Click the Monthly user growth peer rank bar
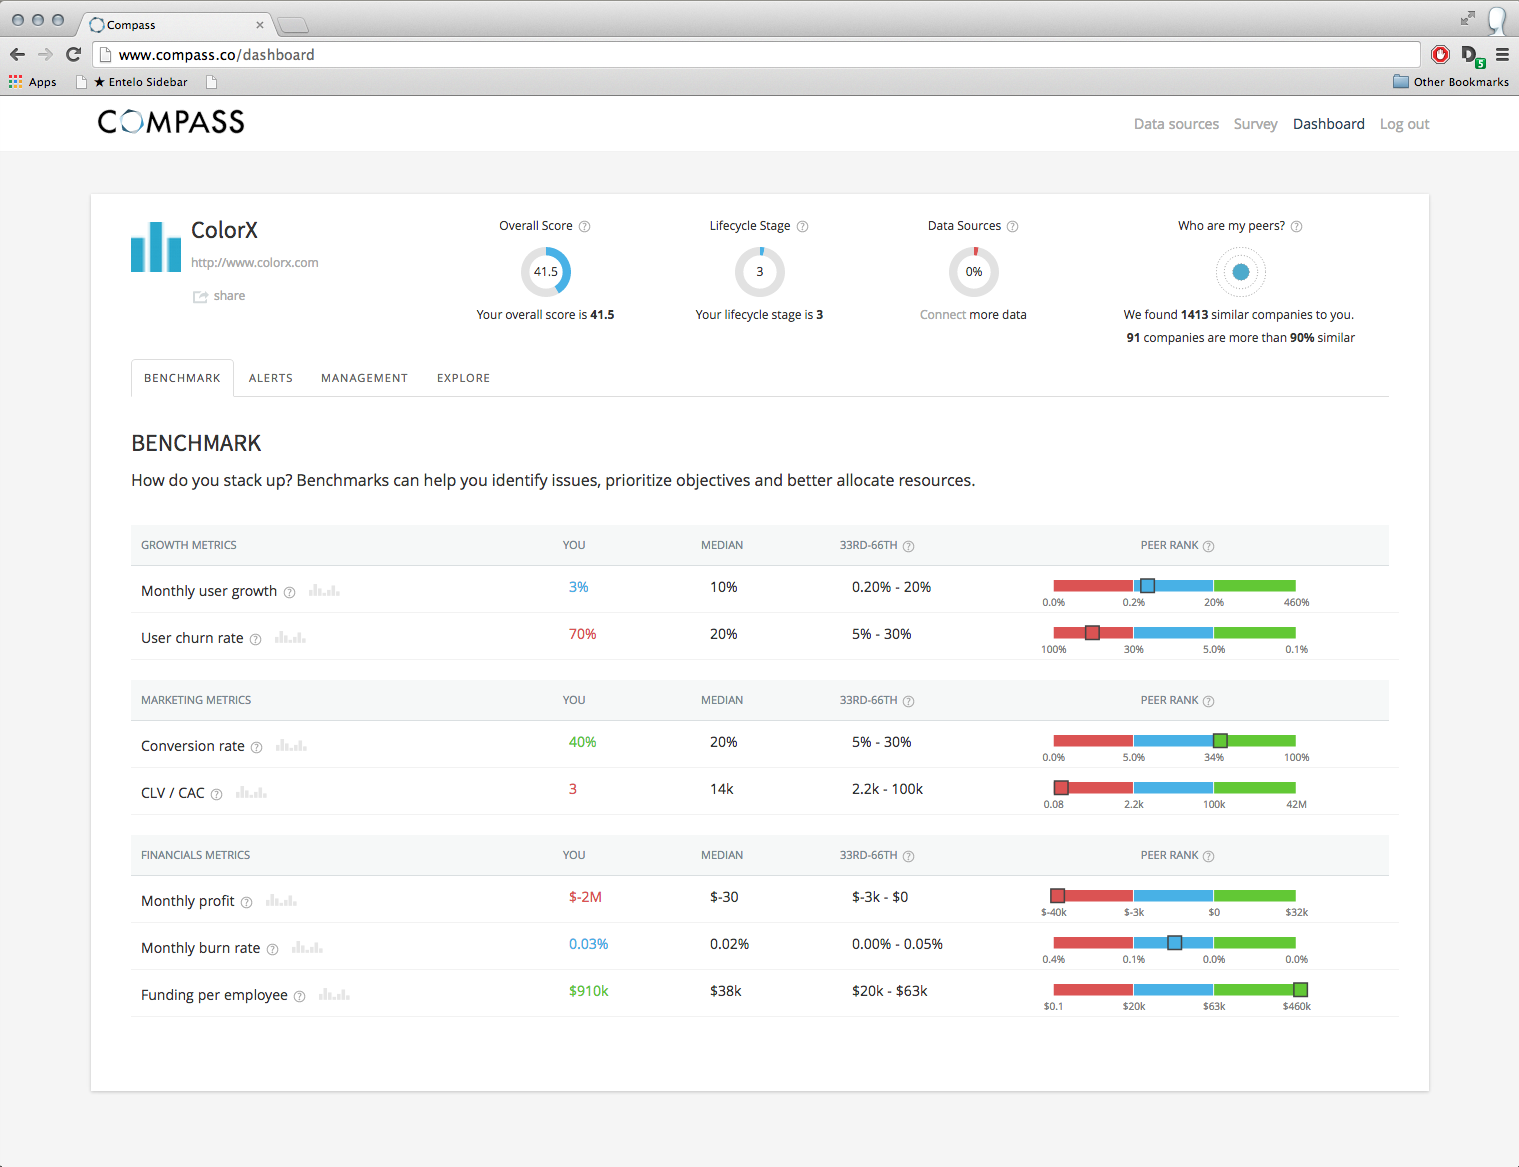This screenshot has width=1519, height=1167. [x=1174, y=586]
